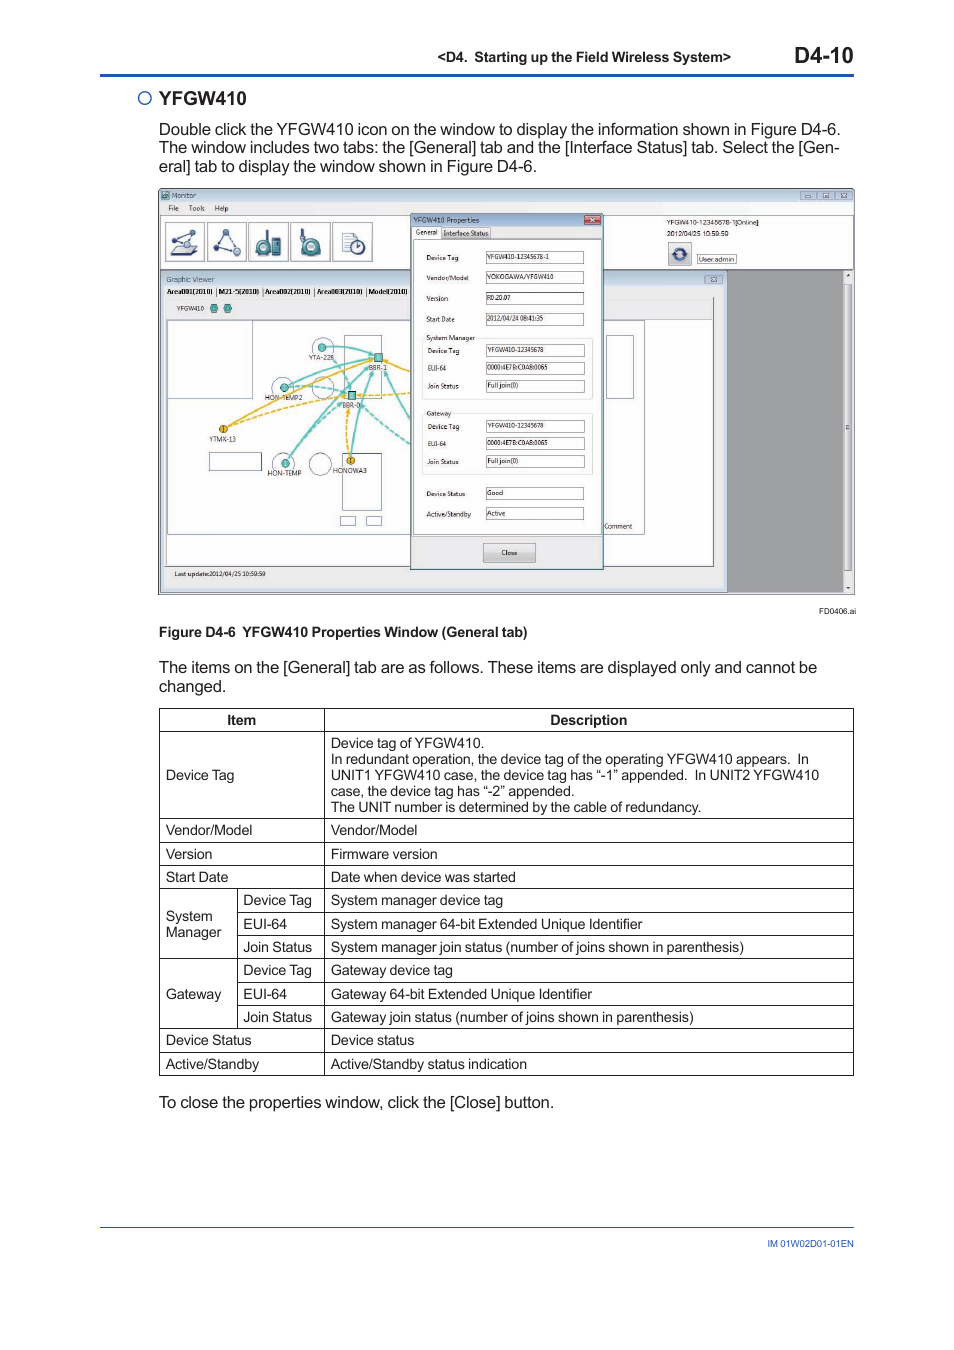Click the Monitor window vertical scrollbar track
This screenshot has height=1350, width=954.
[x=848, y=432]
